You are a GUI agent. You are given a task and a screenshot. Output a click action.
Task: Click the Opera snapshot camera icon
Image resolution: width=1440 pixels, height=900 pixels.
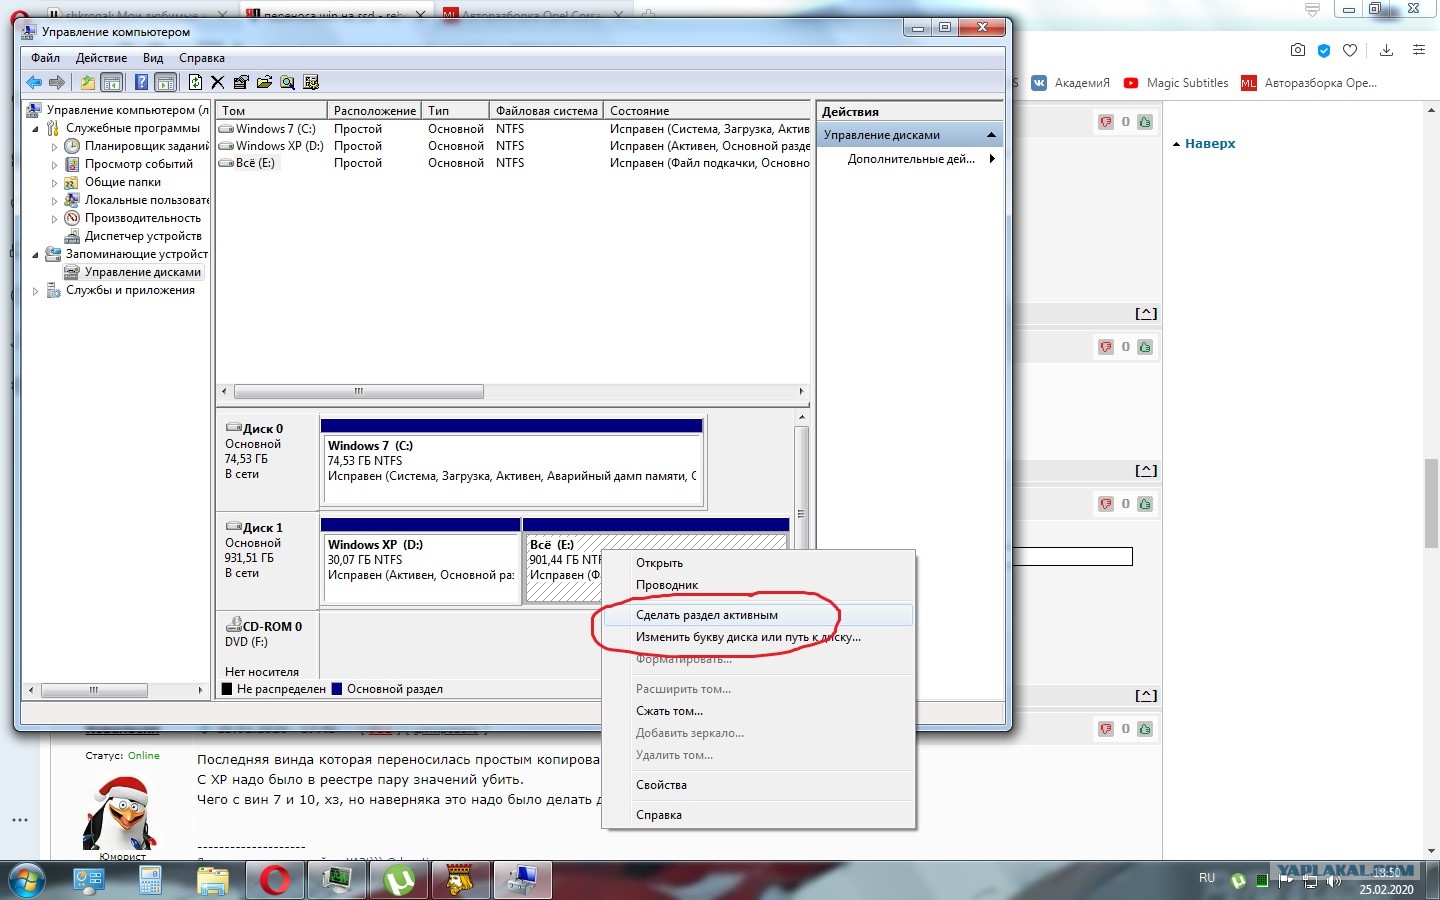(x=1297, y=50)
